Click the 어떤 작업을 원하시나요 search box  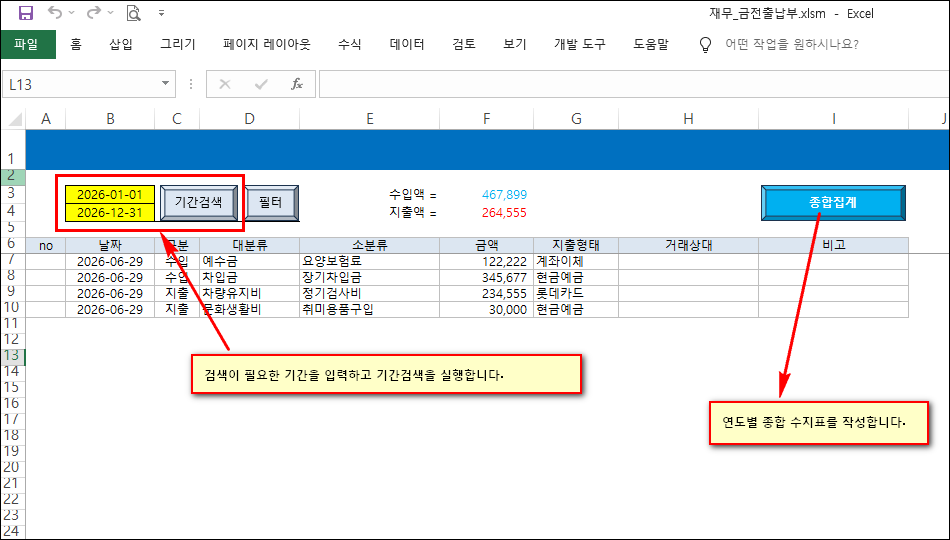791,44
